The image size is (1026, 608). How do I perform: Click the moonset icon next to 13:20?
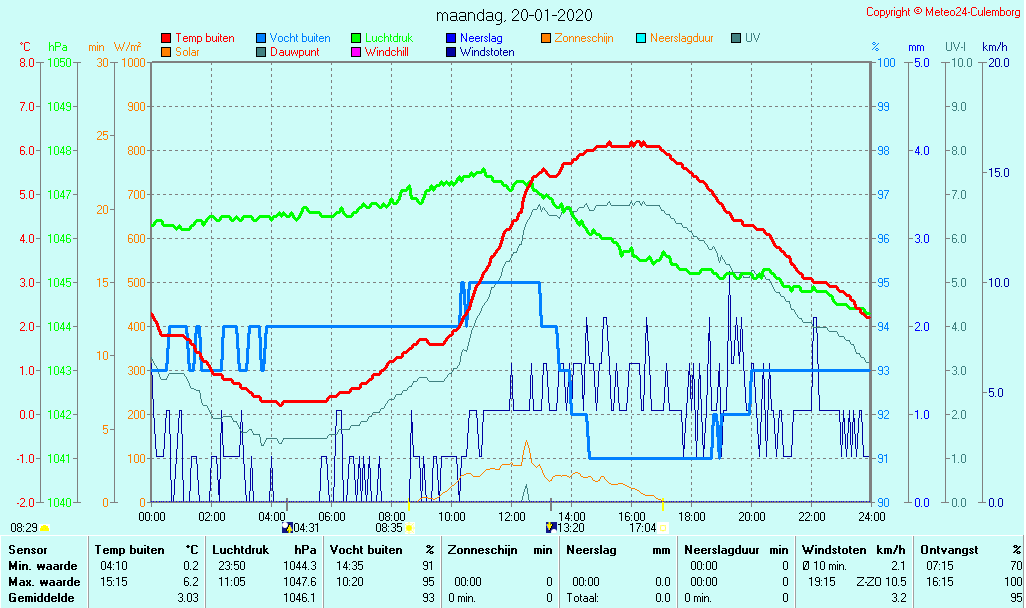click(549, 528)
